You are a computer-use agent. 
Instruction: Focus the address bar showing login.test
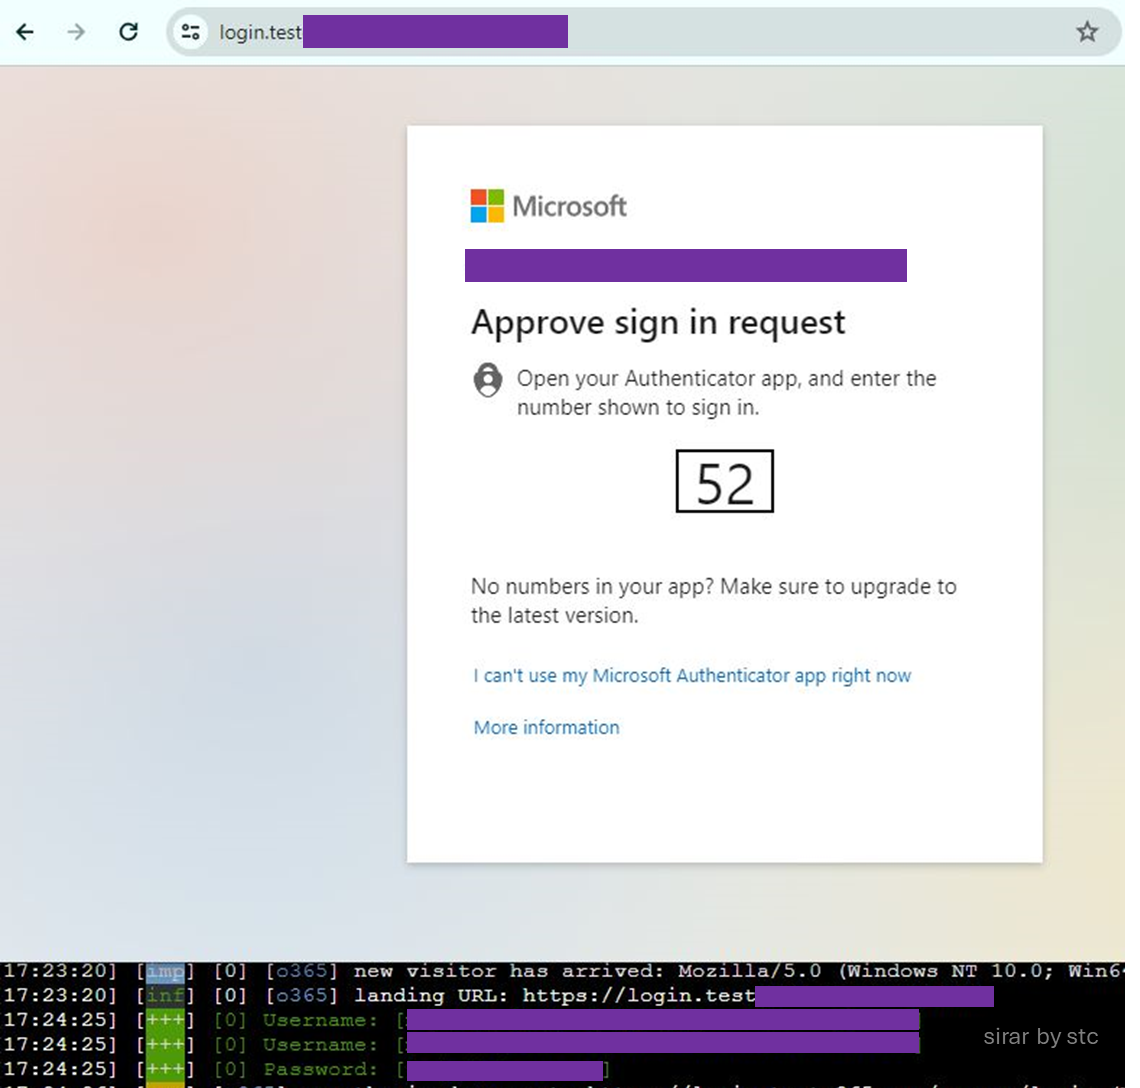[x=643, y=32]
